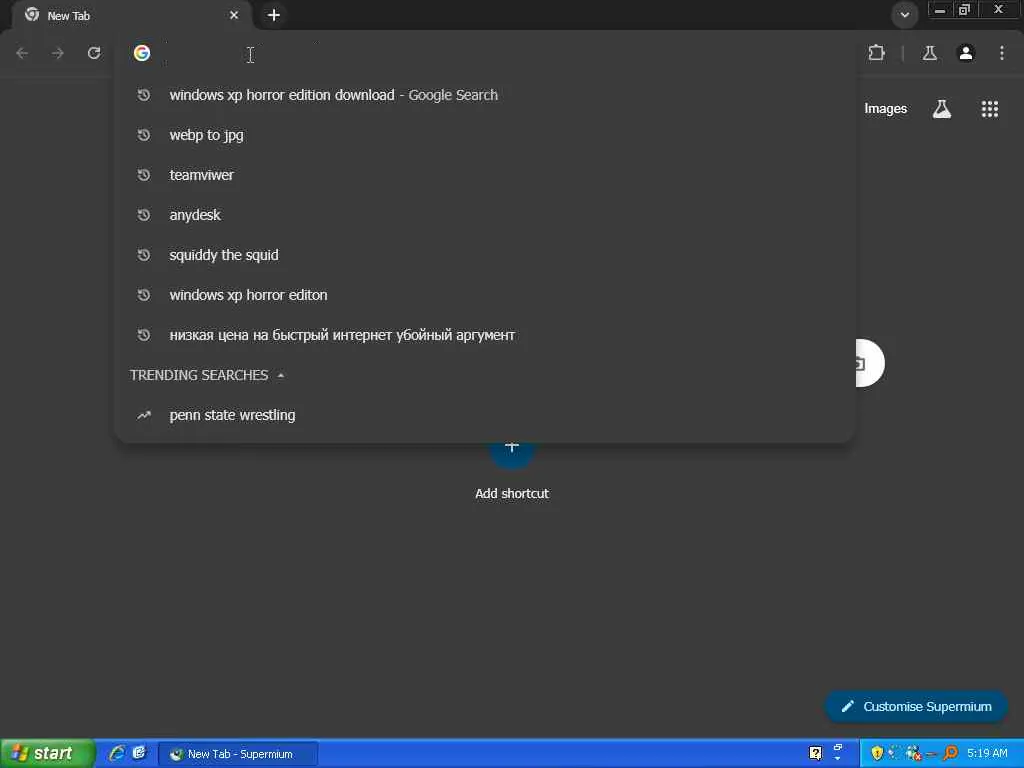1024x768 pixels.
Task: Open the Images link
Action: coord(886,109)
